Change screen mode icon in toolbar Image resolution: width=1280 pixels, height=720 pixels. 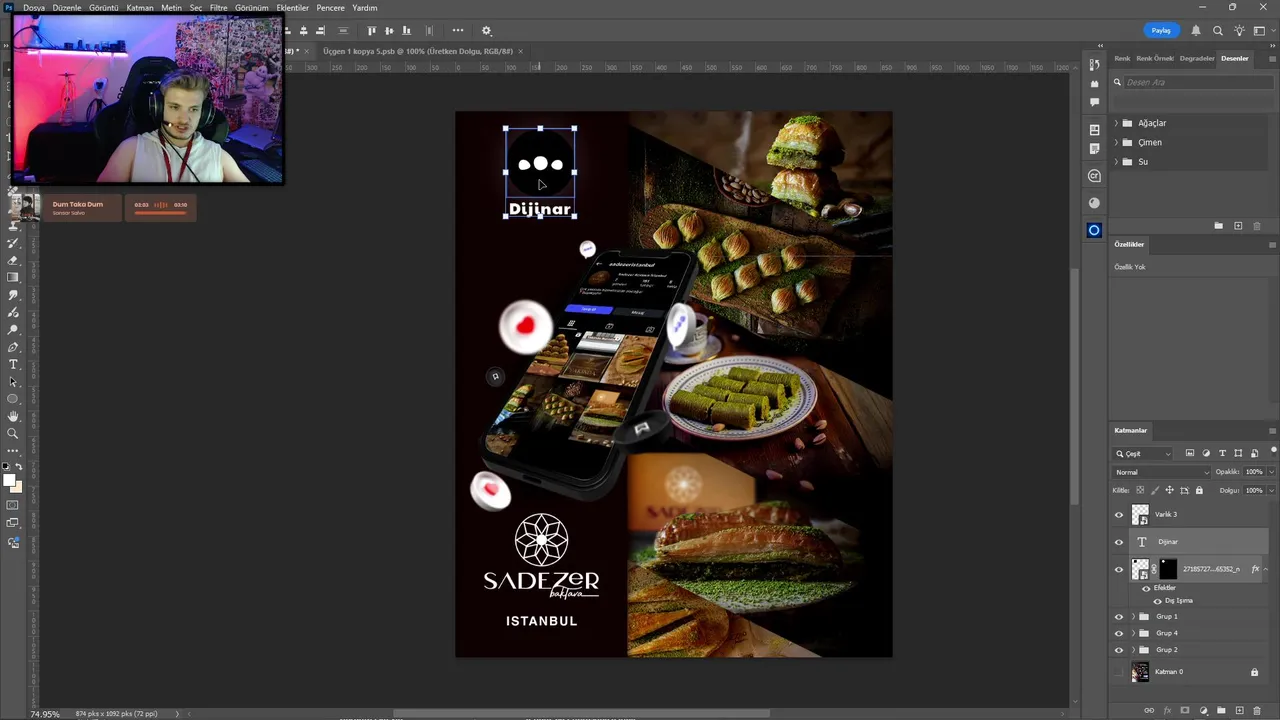[x=13, y=524]
